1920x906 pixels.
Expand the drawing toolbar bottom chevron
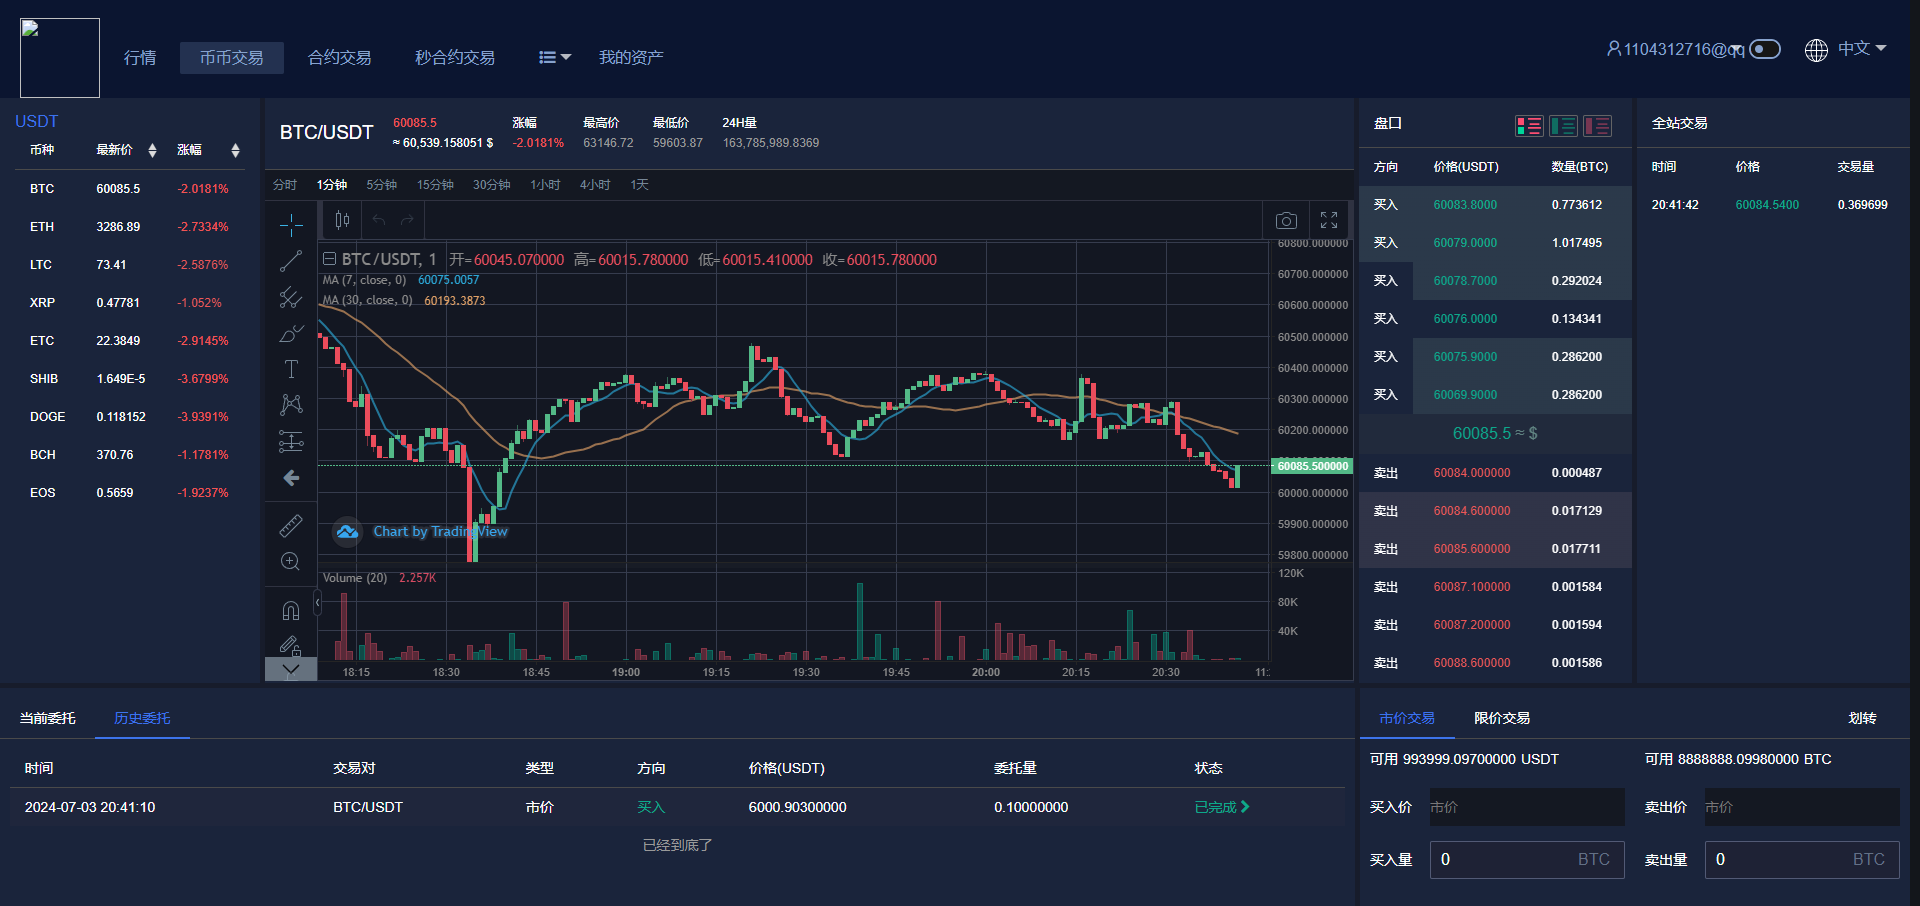(291, 669)
